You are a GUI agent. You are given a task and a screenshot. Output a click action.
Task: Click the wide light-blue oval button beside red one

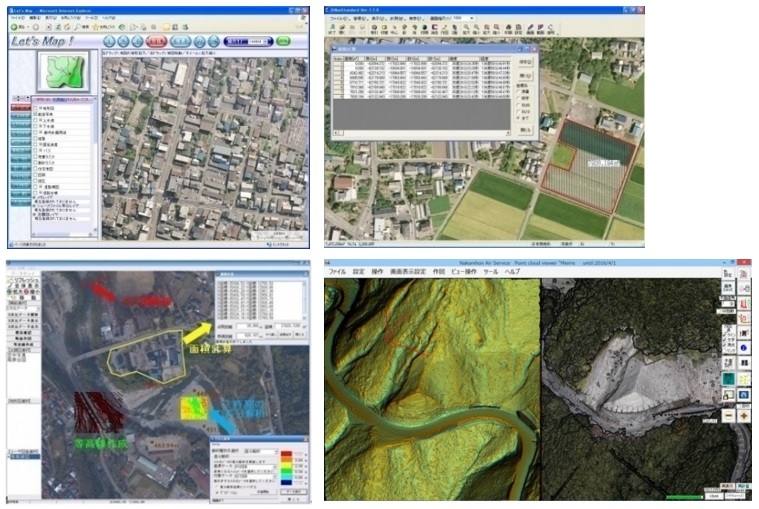pos(181,41)
